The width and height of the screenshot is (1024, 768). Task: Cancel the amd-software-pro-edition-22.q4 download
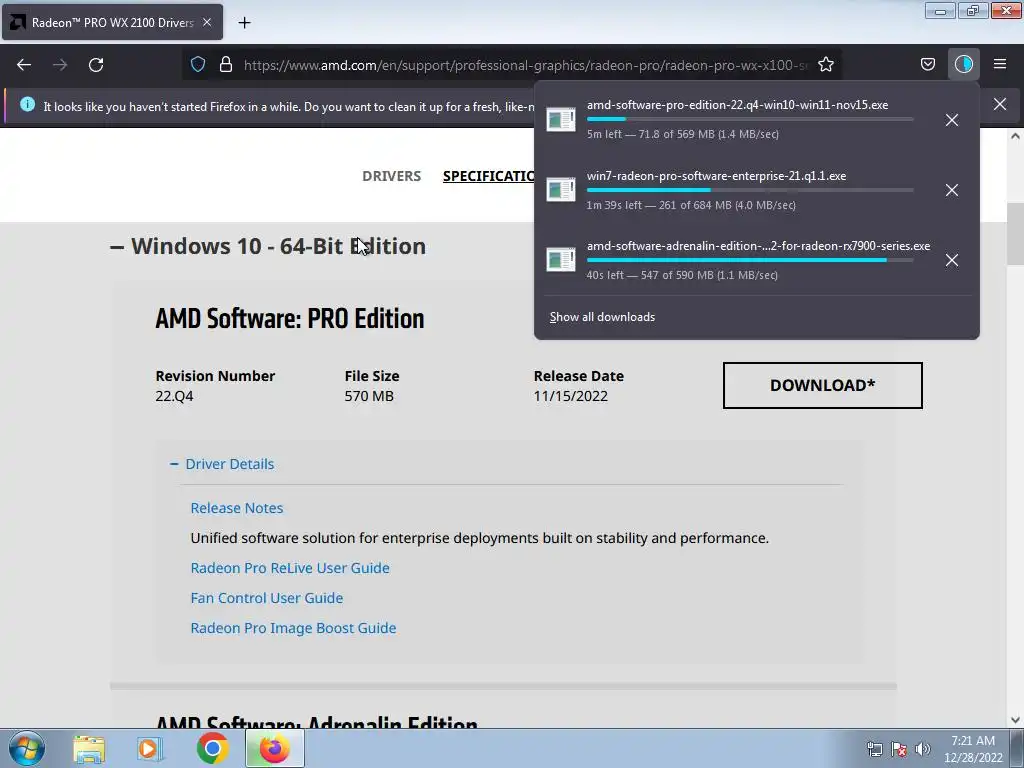pos(952,120)
